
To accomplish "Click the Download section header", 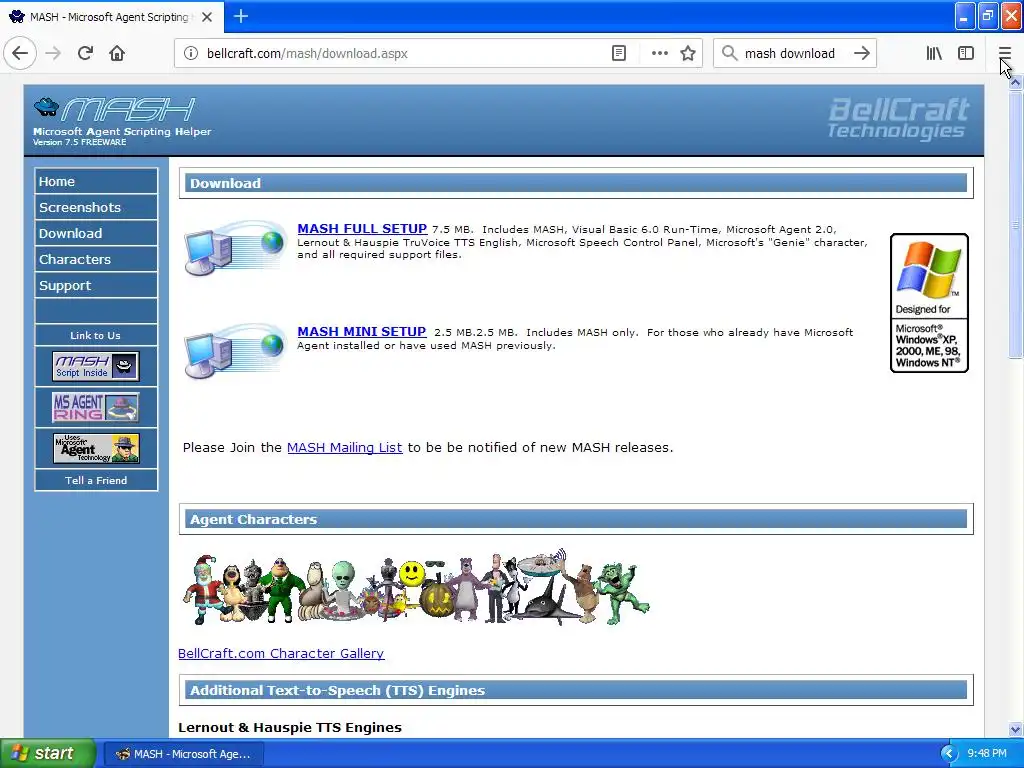I will click(x=576, y=183).
